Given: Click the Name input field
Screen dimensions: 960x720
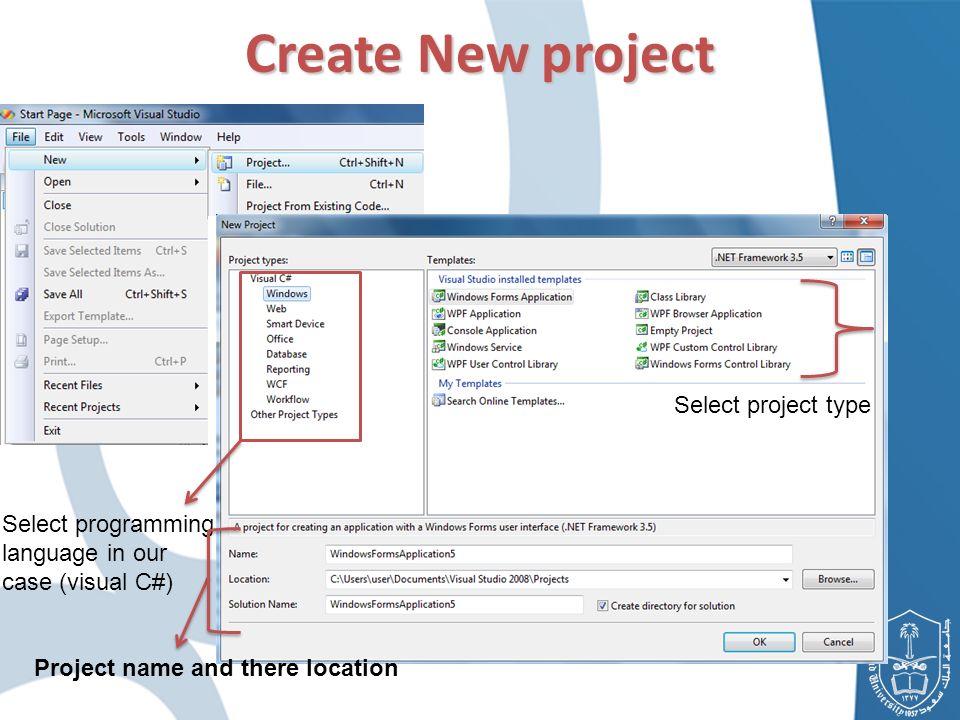Looking at the screenshot, I should [x=558, y=554].
